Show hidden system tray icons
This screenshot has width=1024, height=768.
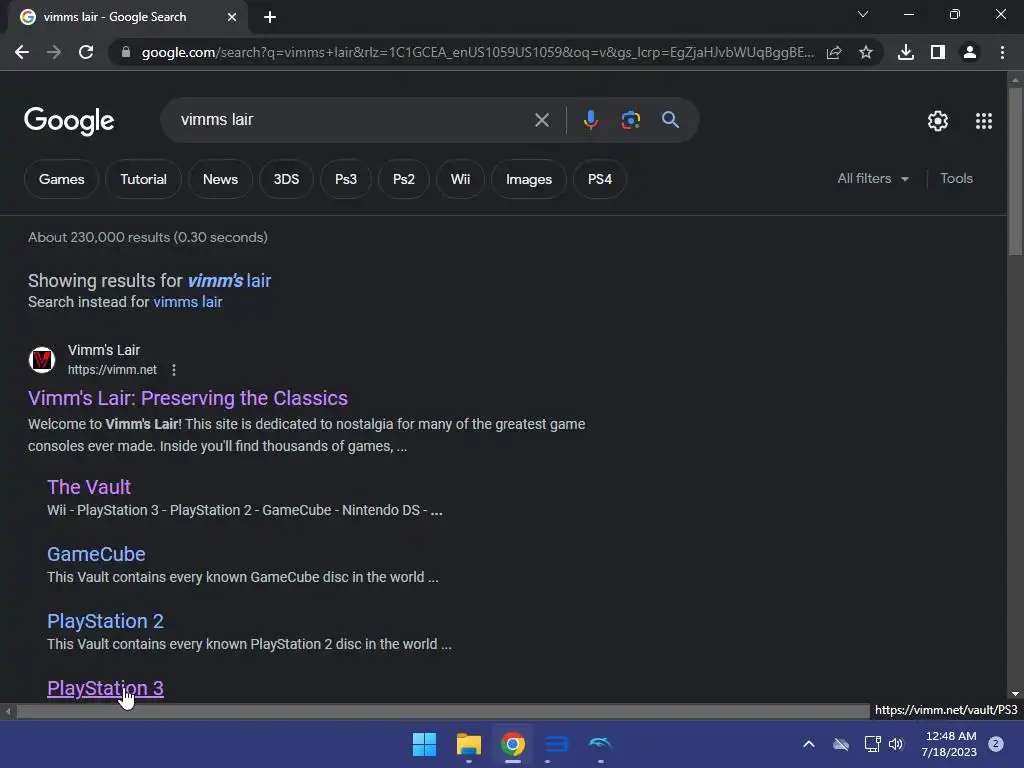pos(808,744)
